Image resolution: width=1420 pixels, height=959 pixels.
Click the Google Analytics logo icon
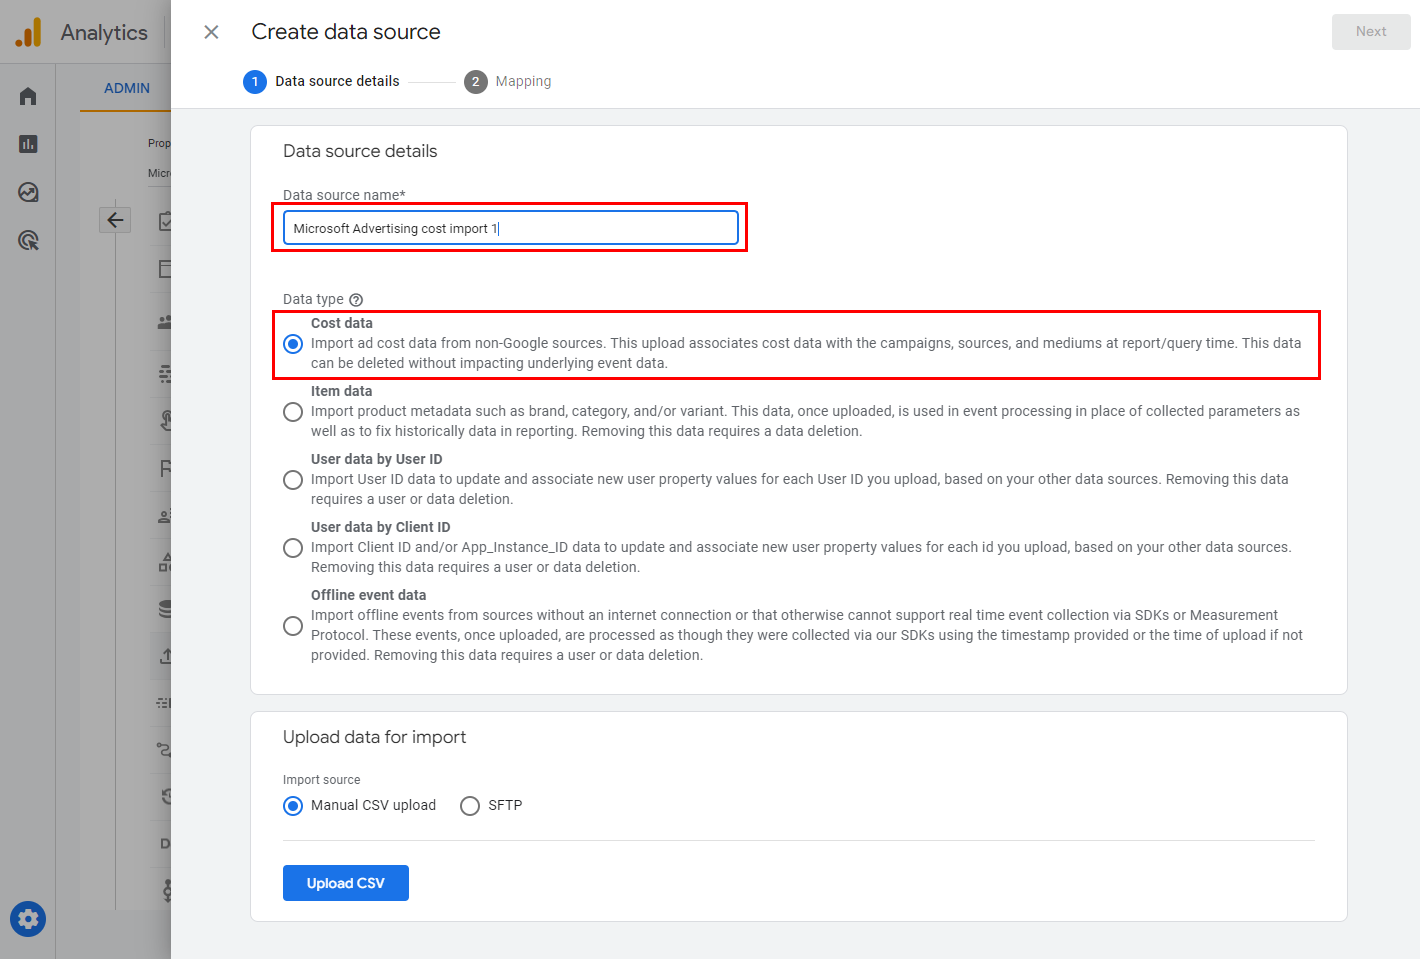[x=28, y=32]
